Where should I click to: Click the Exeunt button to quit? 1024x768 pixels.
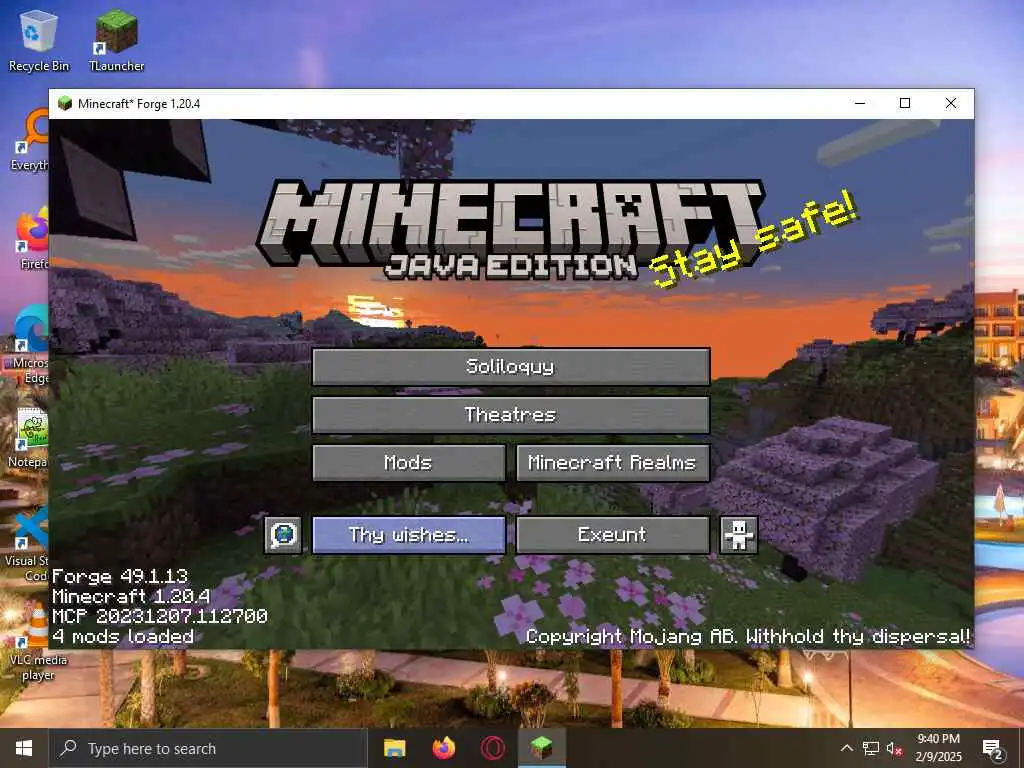tap(613, 535)
